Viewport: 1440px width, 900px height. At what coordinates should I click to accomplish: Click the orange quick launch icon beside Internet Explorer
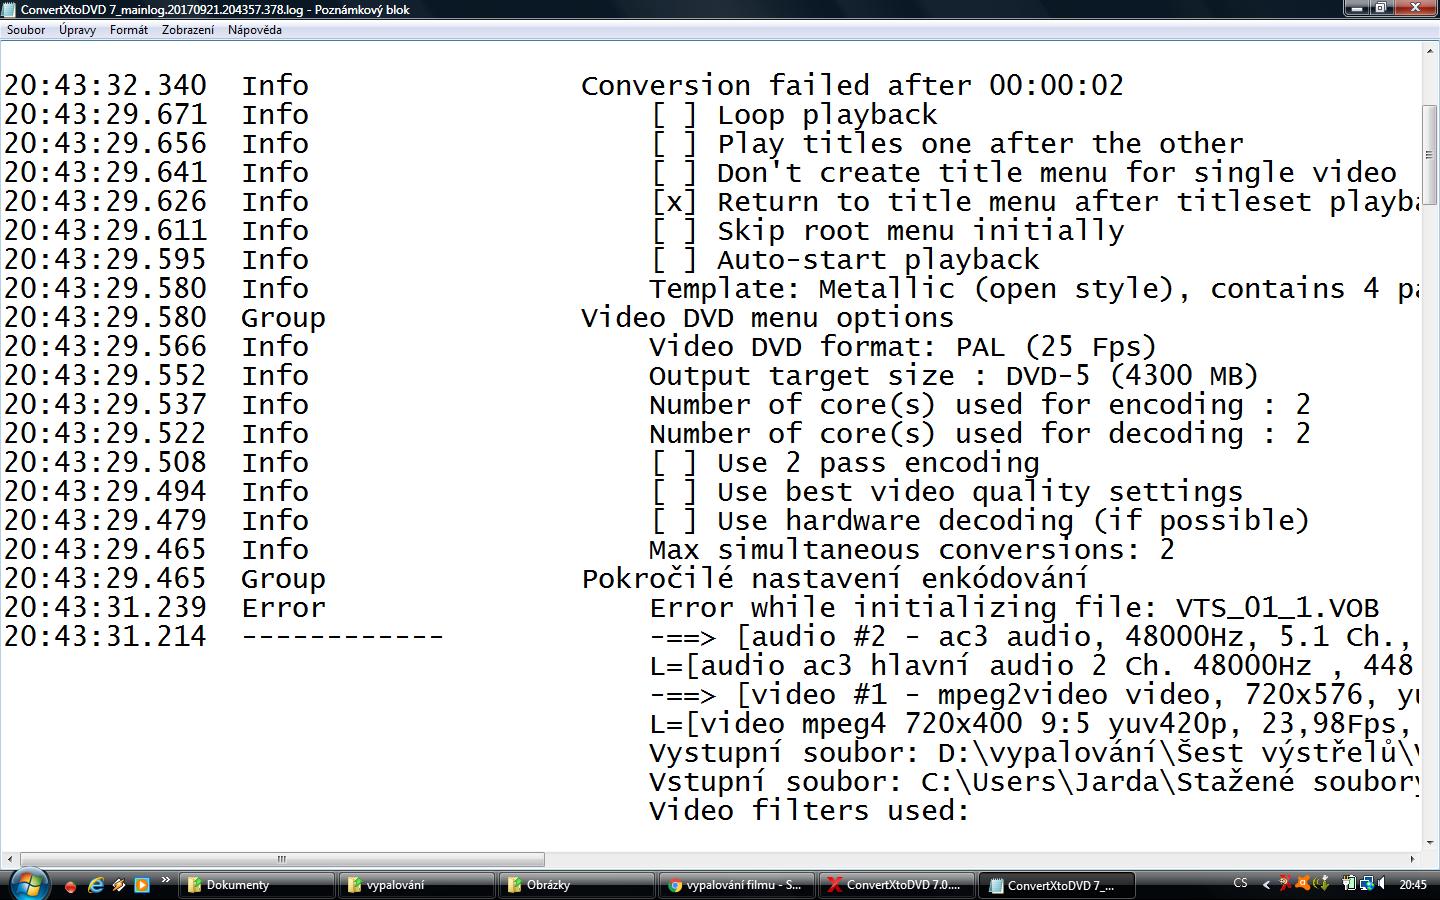pyautogui.click(x=119, y=885)
